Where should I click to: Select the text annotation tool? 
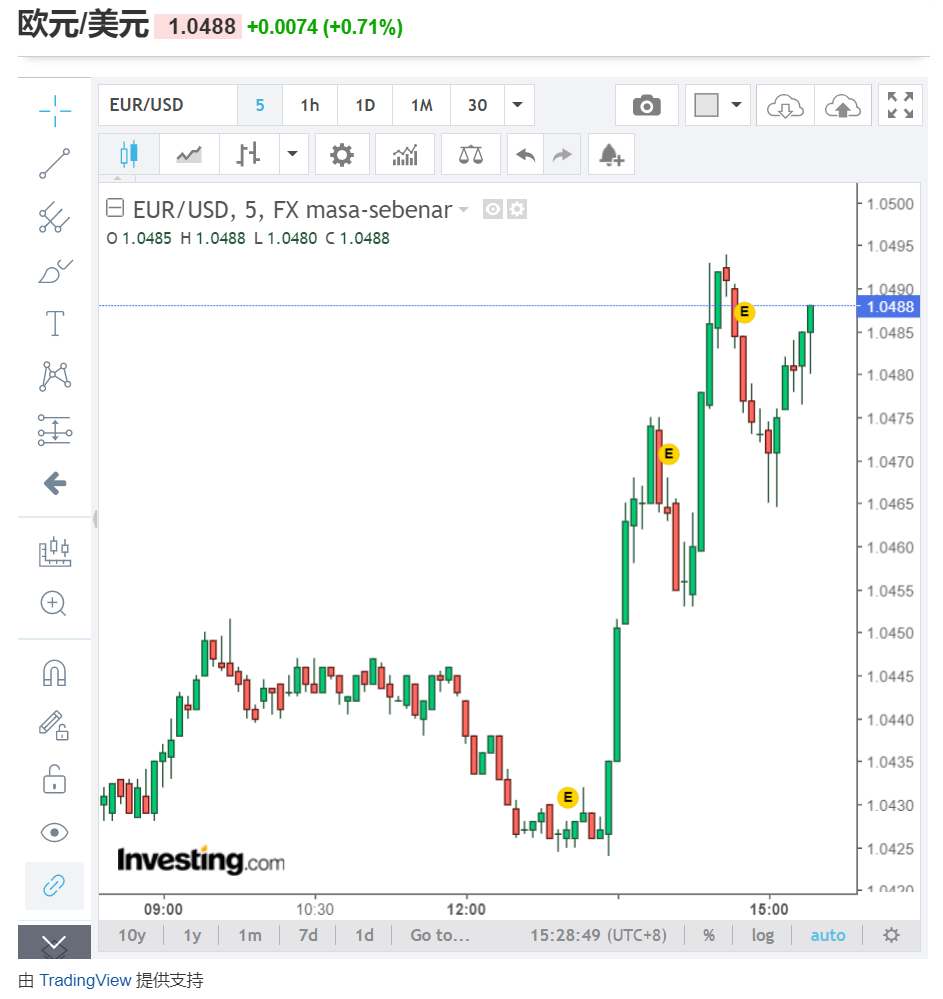[55, 324]
